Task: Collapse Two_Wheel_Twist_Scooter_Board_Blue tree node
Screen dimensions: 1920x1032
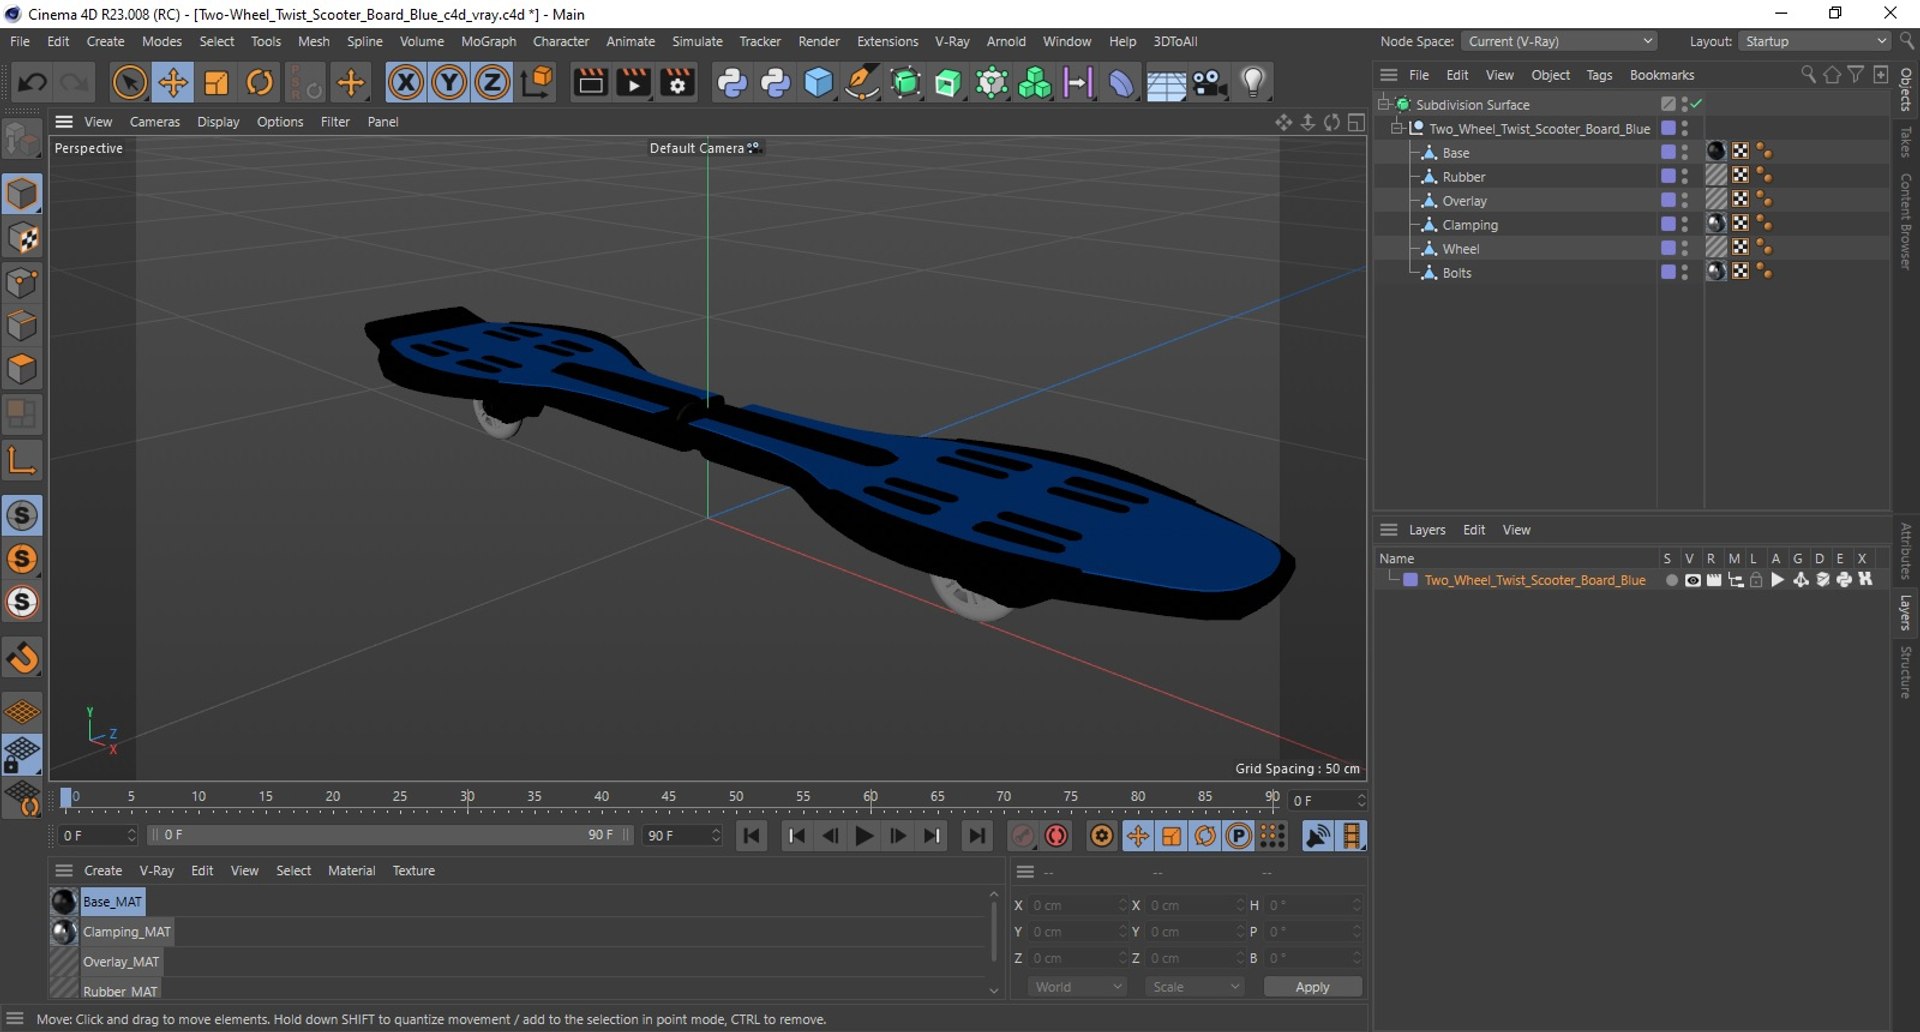Action: (1397, 128)
